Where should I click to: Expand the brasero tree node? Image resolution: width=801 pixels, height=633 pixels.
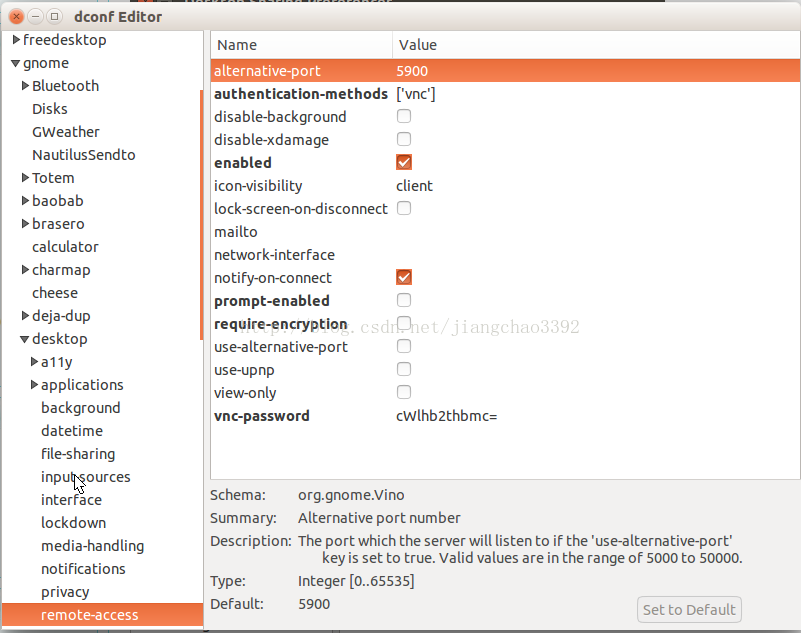tap(25, 223)
